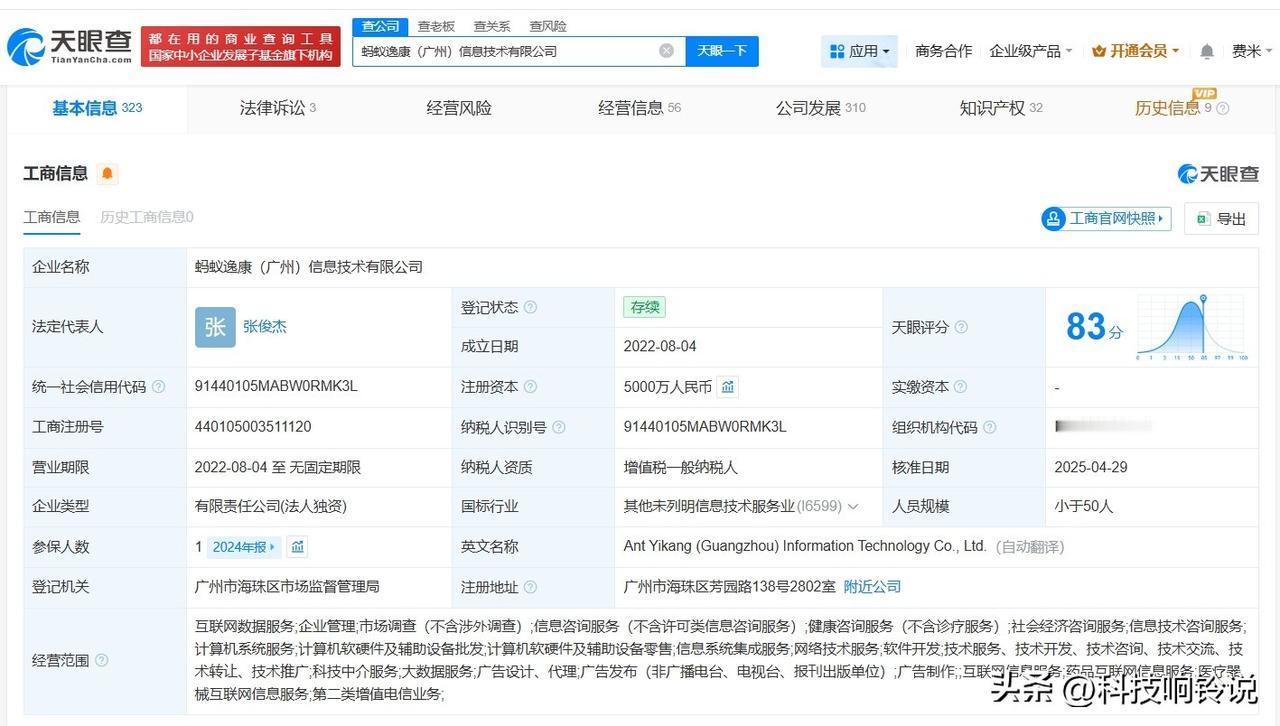Click help icon next to 组织机构代码
1280x726 pixels.
coord(989,427)
